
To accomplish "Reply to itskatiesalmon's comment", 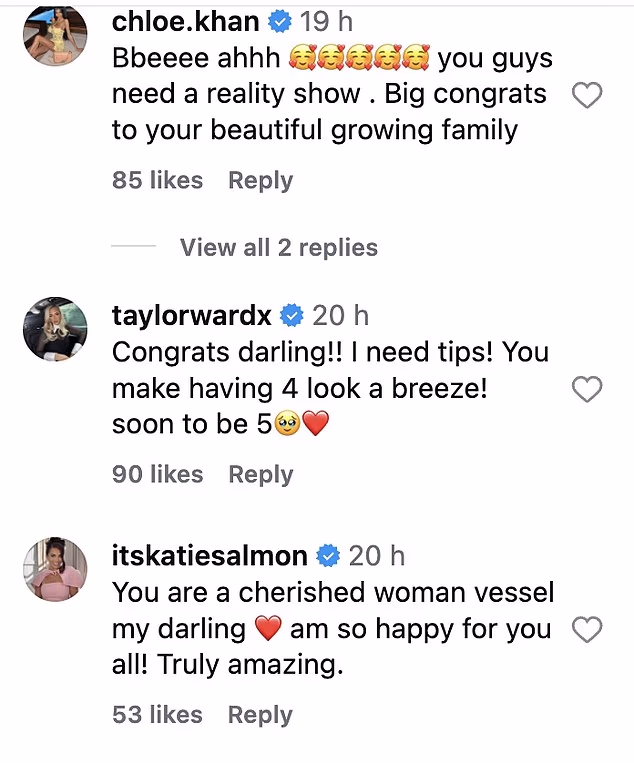I will 260,715.
